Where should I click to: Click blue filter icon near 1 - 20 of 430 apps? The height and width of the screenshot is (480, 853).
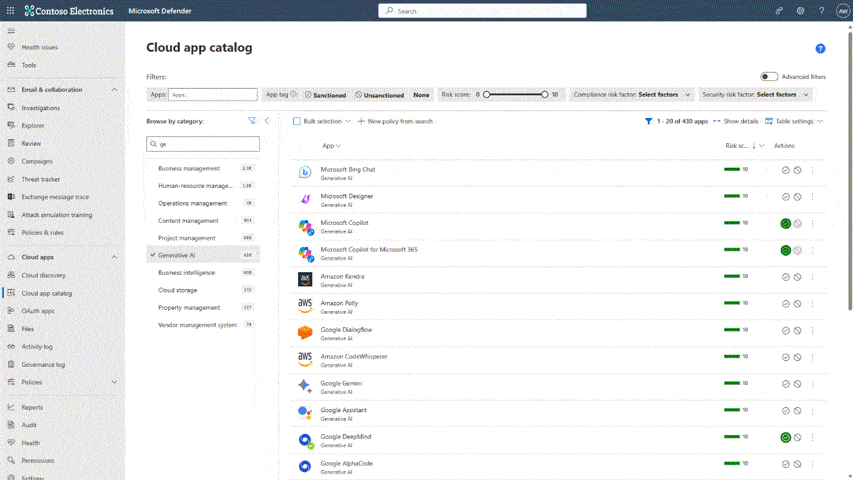[648, 121]
